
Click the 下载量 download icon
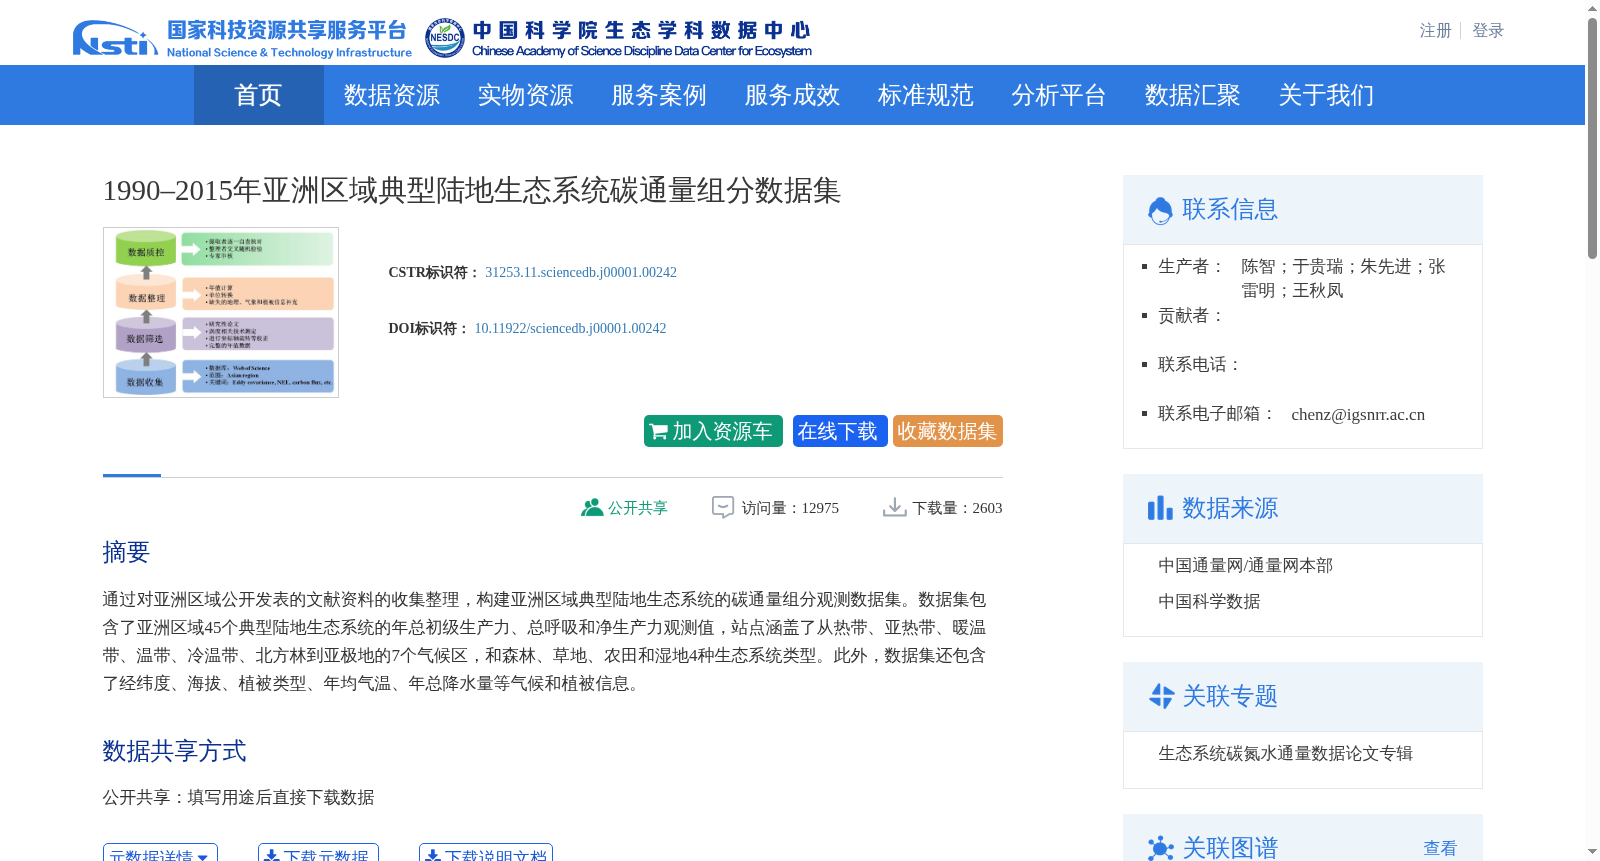[x=895, y=508]
